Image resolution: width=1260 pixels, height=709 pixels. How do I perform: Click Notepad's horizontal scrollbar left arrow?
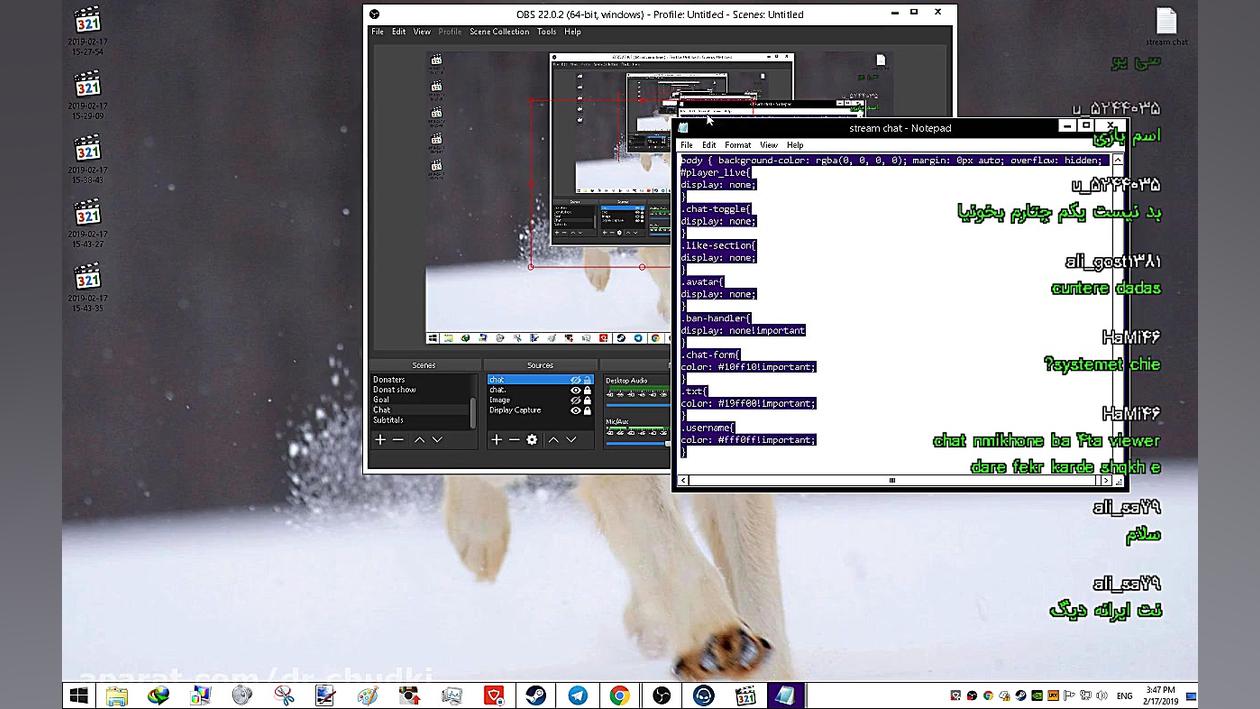[684, 481]
